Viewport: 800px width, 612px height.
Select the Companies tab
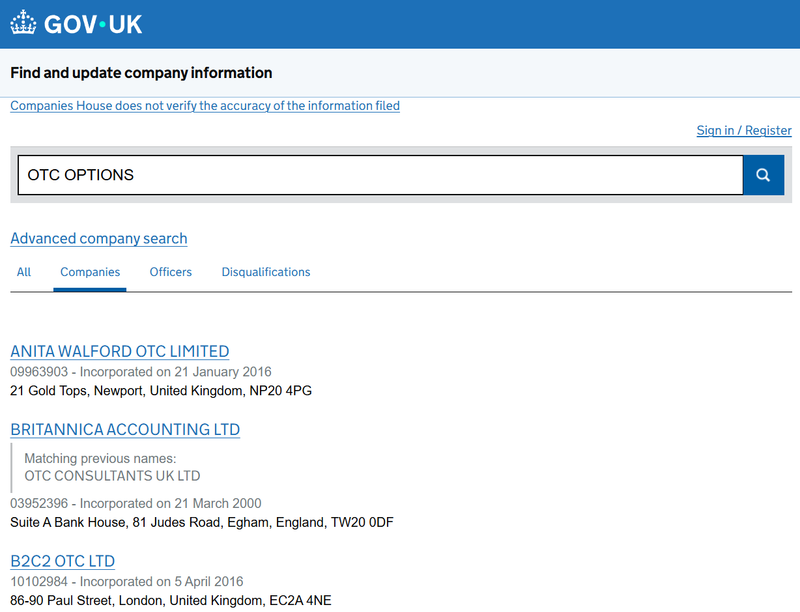point(90,272)
